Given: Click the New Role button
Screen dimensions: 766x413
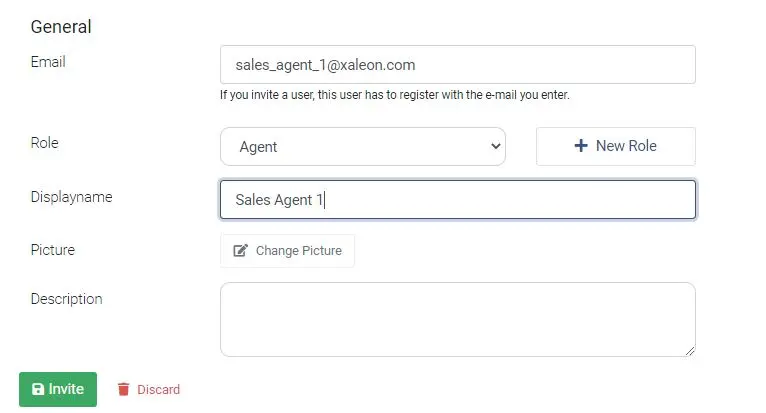Looking at the screenshot, I should coord(616,146).
